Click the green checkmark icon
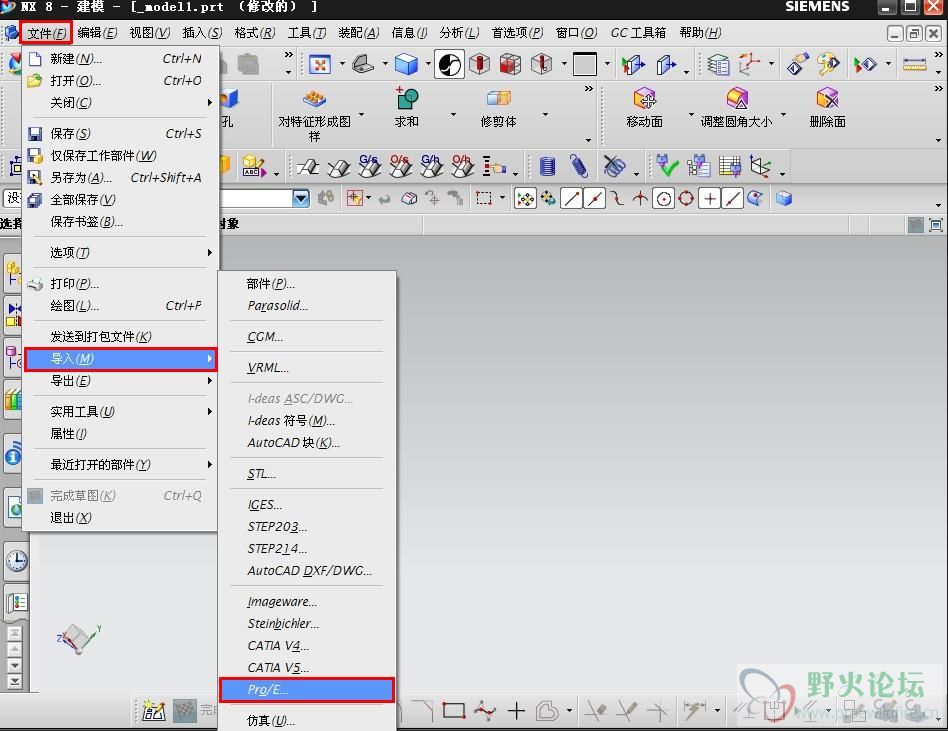This screenshot has height=731, width=948. pos(667,166)
